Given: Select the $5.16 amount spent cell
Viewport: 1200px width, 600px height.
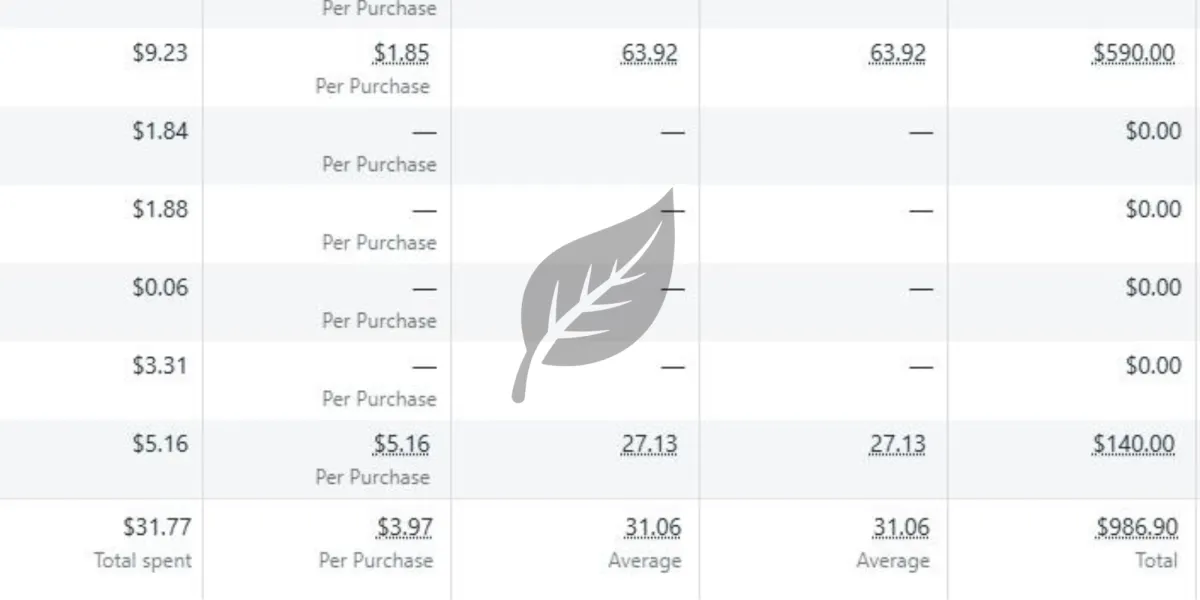Looking at the screenshot, I should click(x=160, y=443).
